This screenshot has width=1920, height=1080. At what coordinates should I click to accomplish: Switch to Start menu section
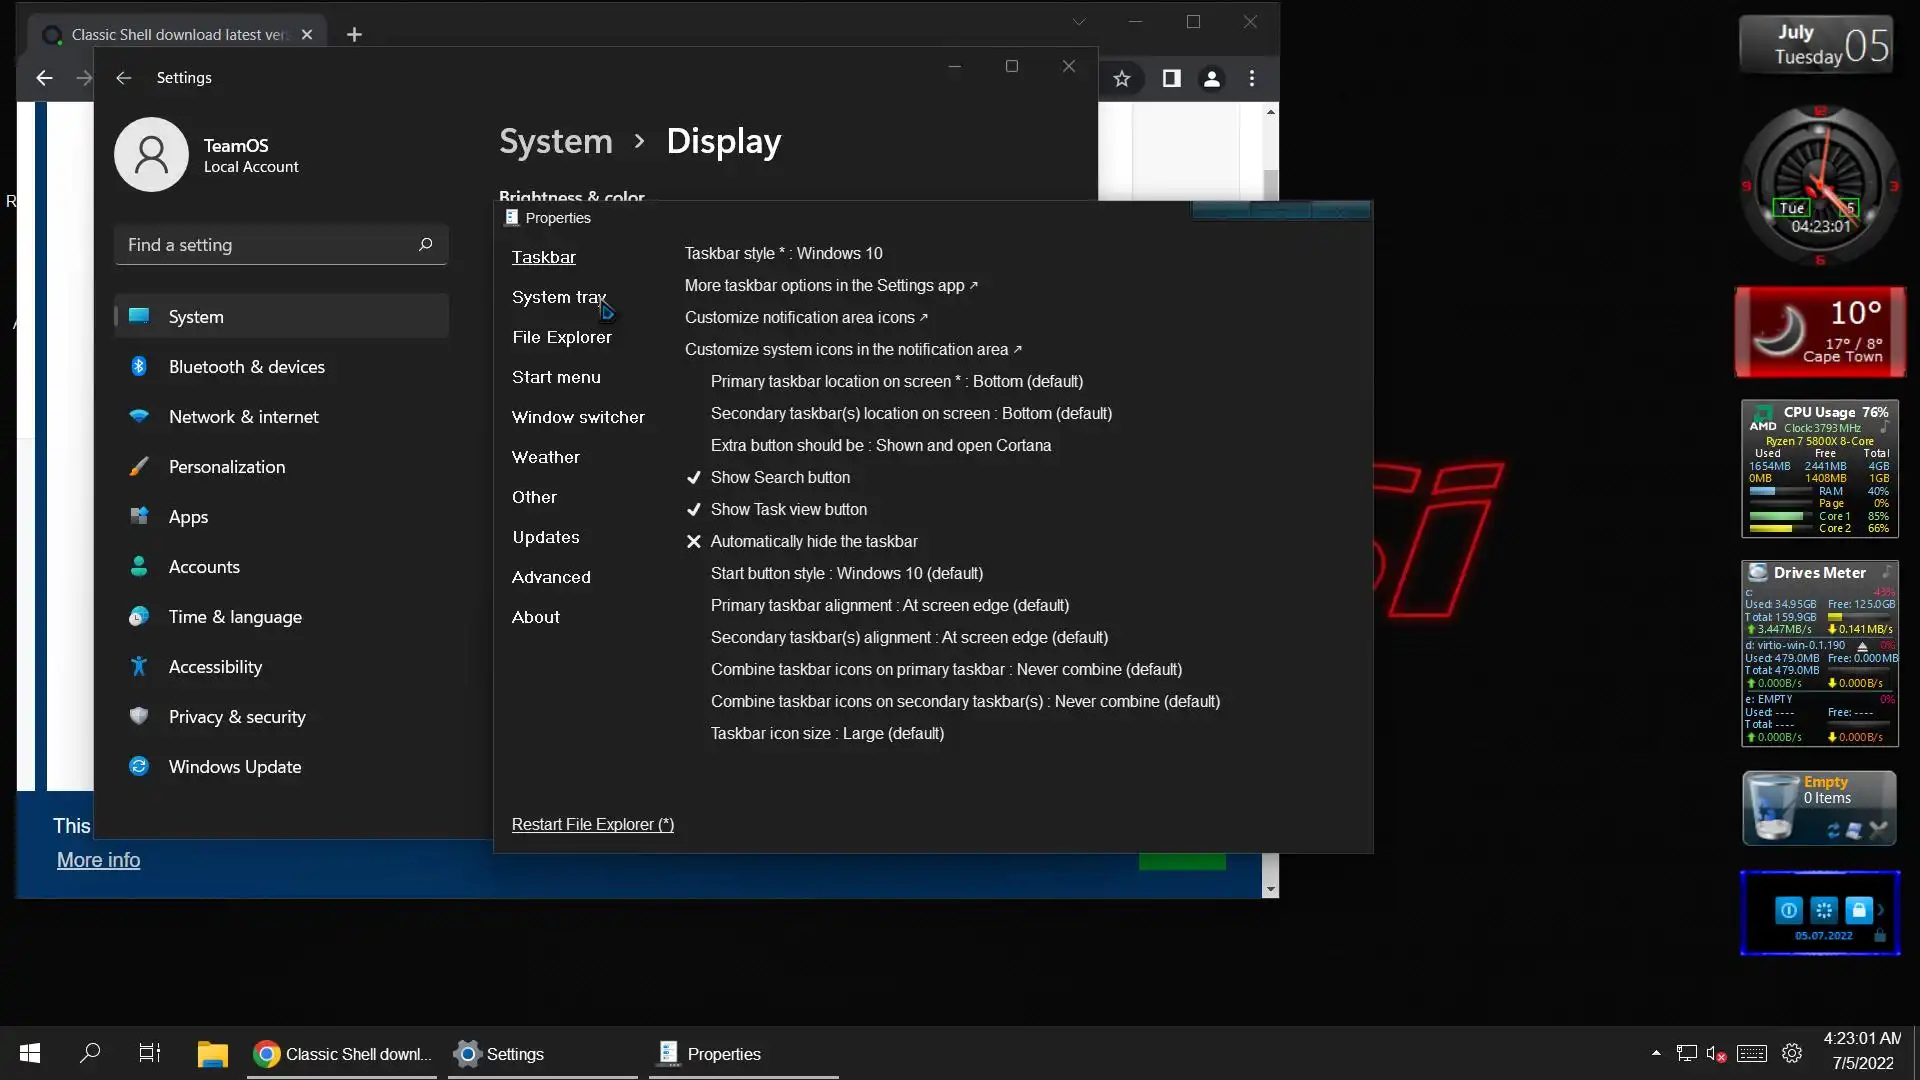[x=556, y=377]
